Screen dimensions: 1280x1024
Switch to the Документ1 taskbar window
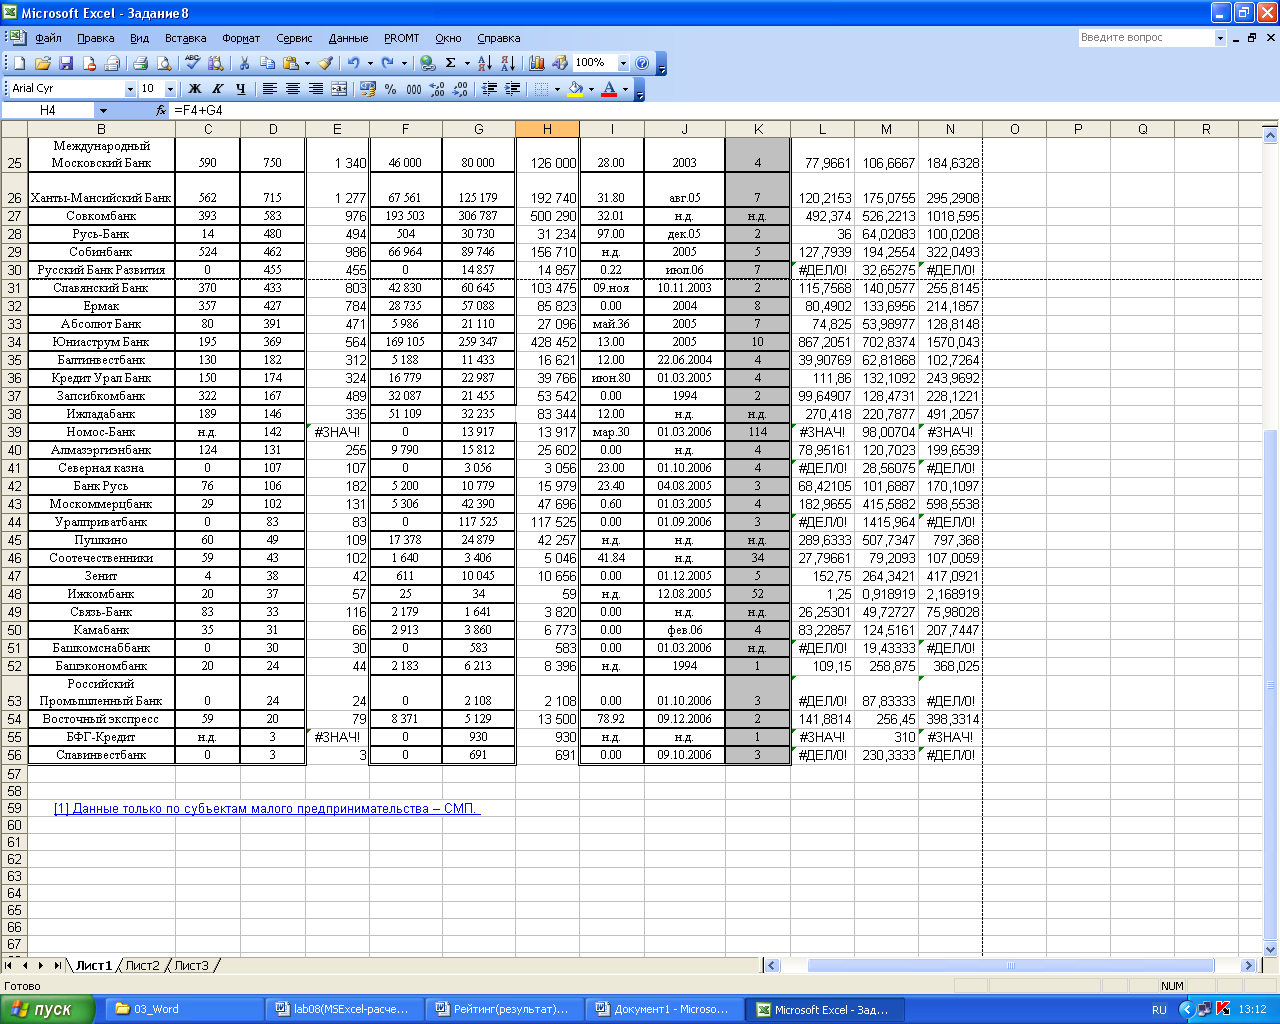pos(665,1009)
